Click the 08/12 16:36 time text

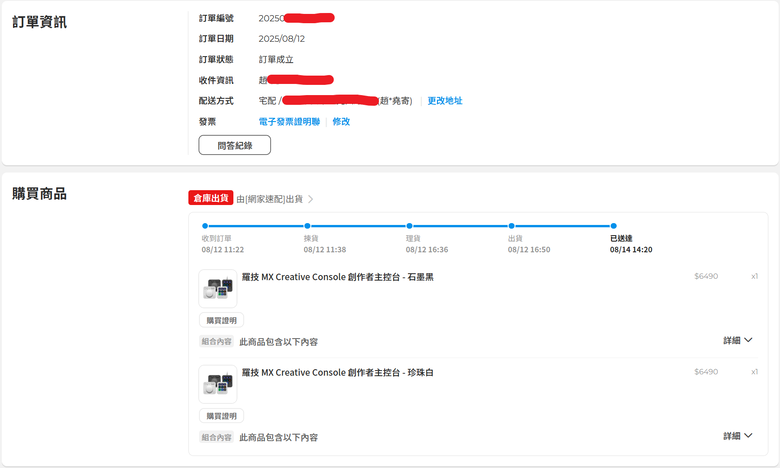tap(427, 250)
